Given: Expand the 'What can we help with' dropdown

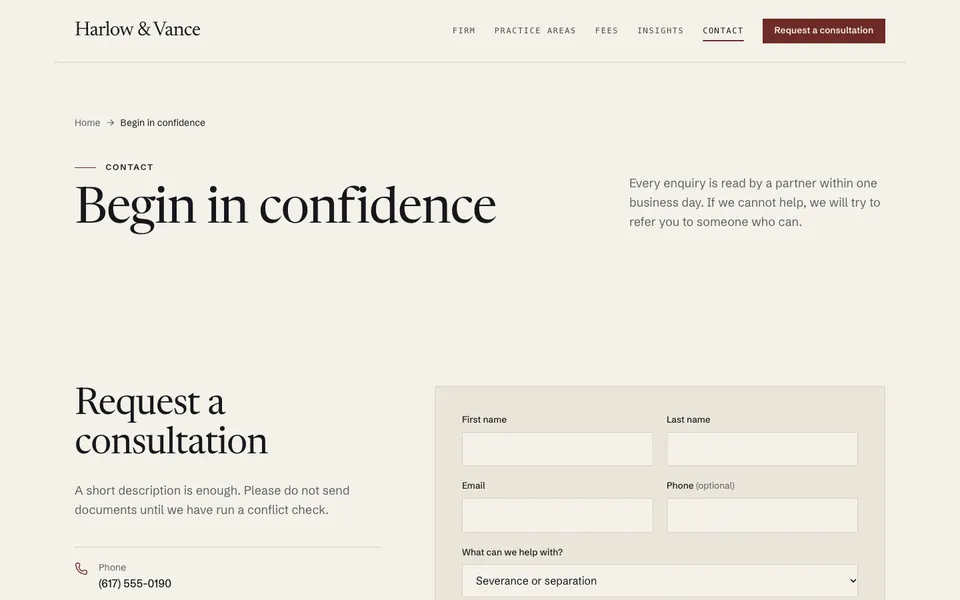Looking at the screenshot, I should [660, 580].
